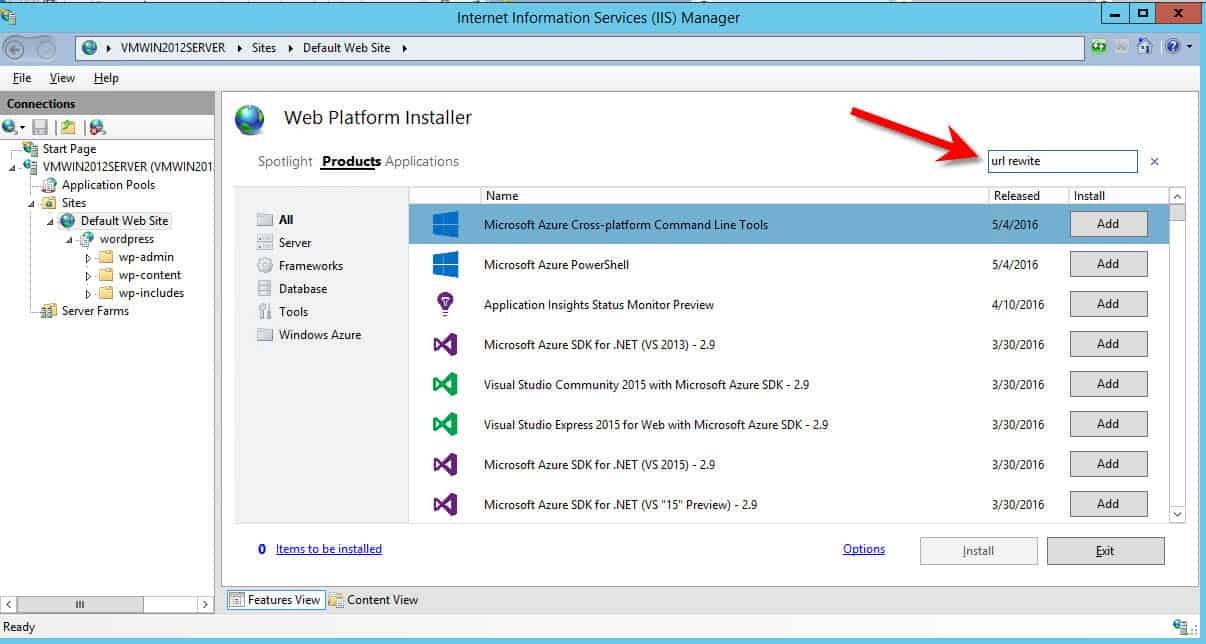Collapse the Default Web Site tree node
1206x644 pixels.
click(x=50, y=222)
